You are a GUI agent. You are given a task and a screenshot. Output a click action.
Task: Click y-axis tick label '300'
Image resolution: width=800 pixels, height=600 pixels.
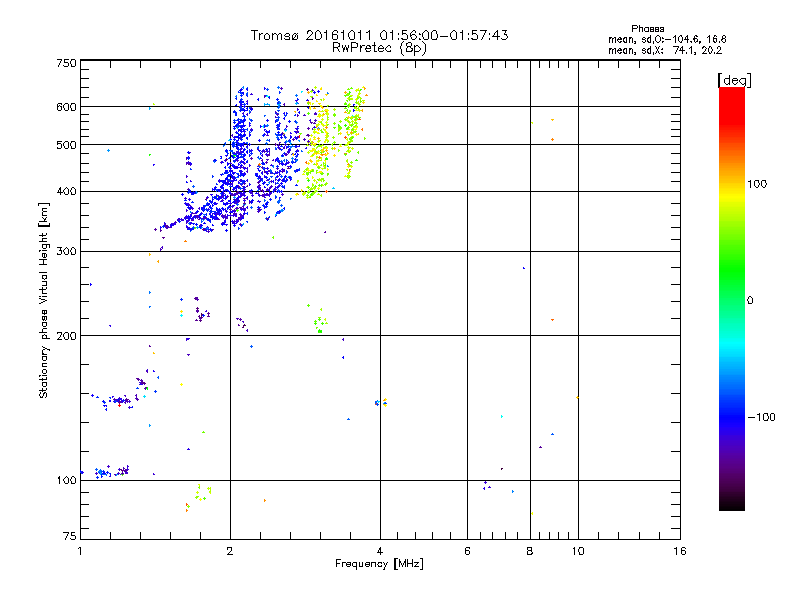click(x=66, y=252)
